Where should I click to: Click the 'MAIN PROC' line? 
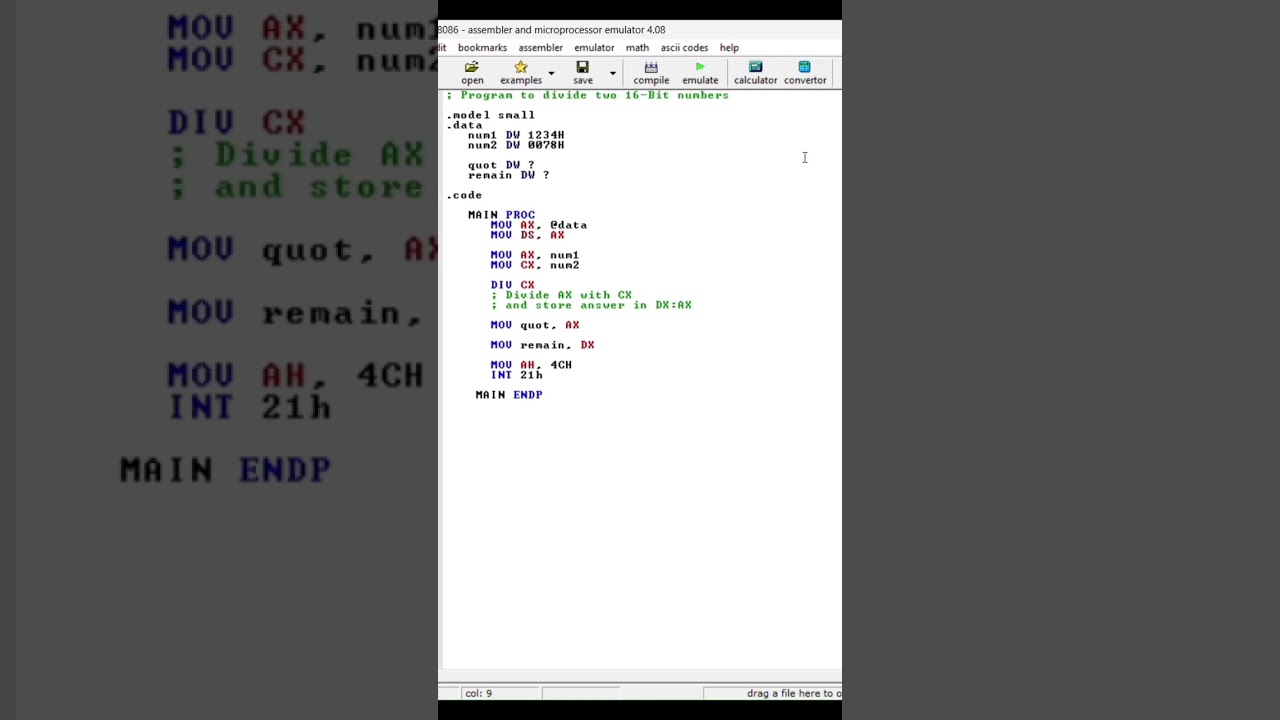click(x=501, y=215)
